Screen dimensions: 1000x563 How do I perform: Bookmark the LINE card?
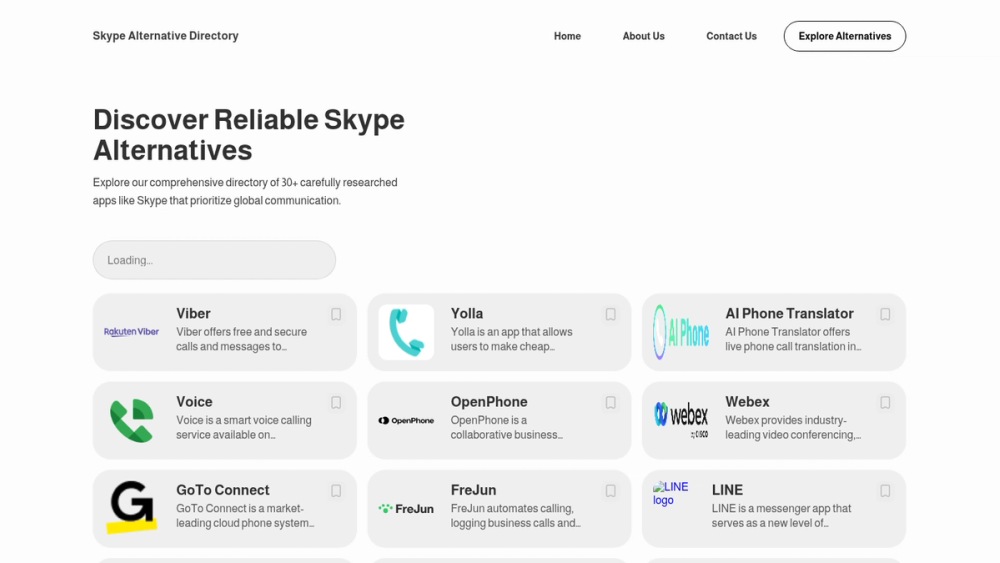pos(885,491)
